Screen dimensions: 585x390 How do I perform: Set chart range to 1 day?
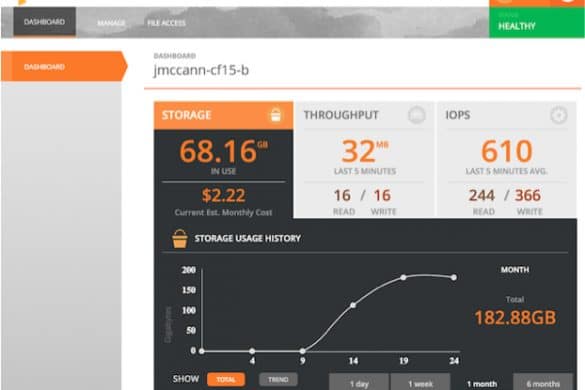(359, 383)
